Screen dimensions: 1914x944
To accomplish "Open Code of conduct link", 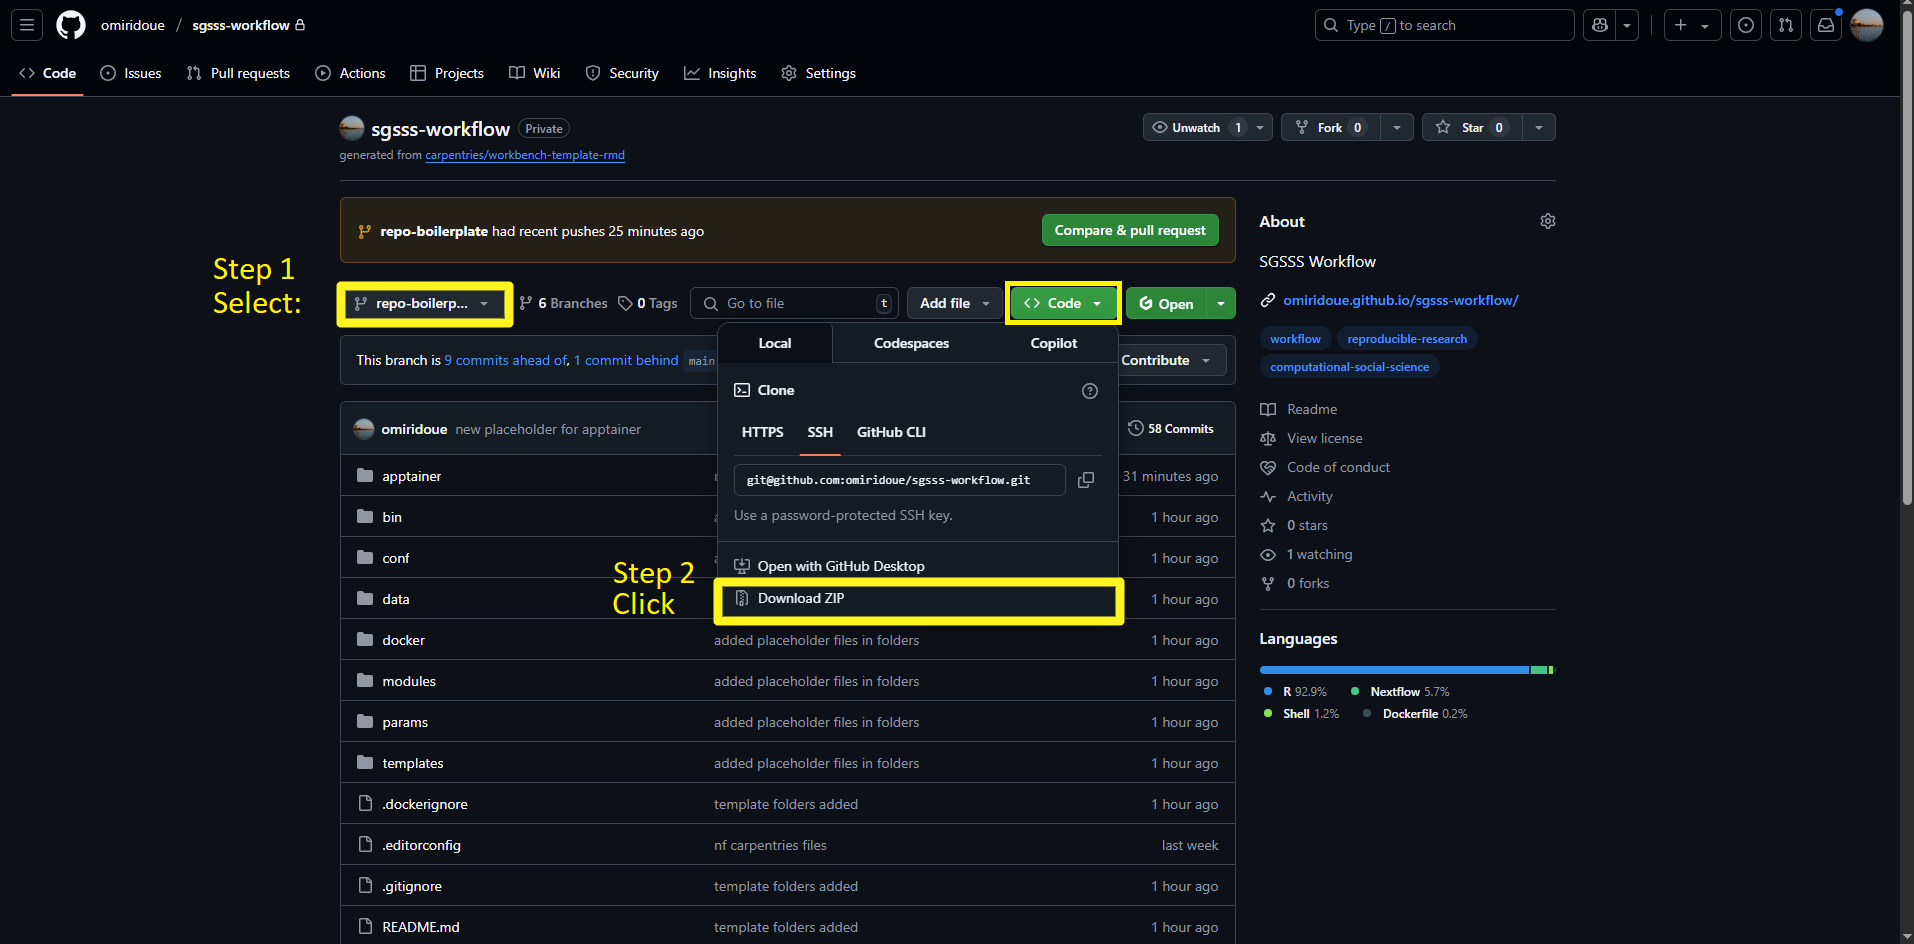I will coord(1338,467).
